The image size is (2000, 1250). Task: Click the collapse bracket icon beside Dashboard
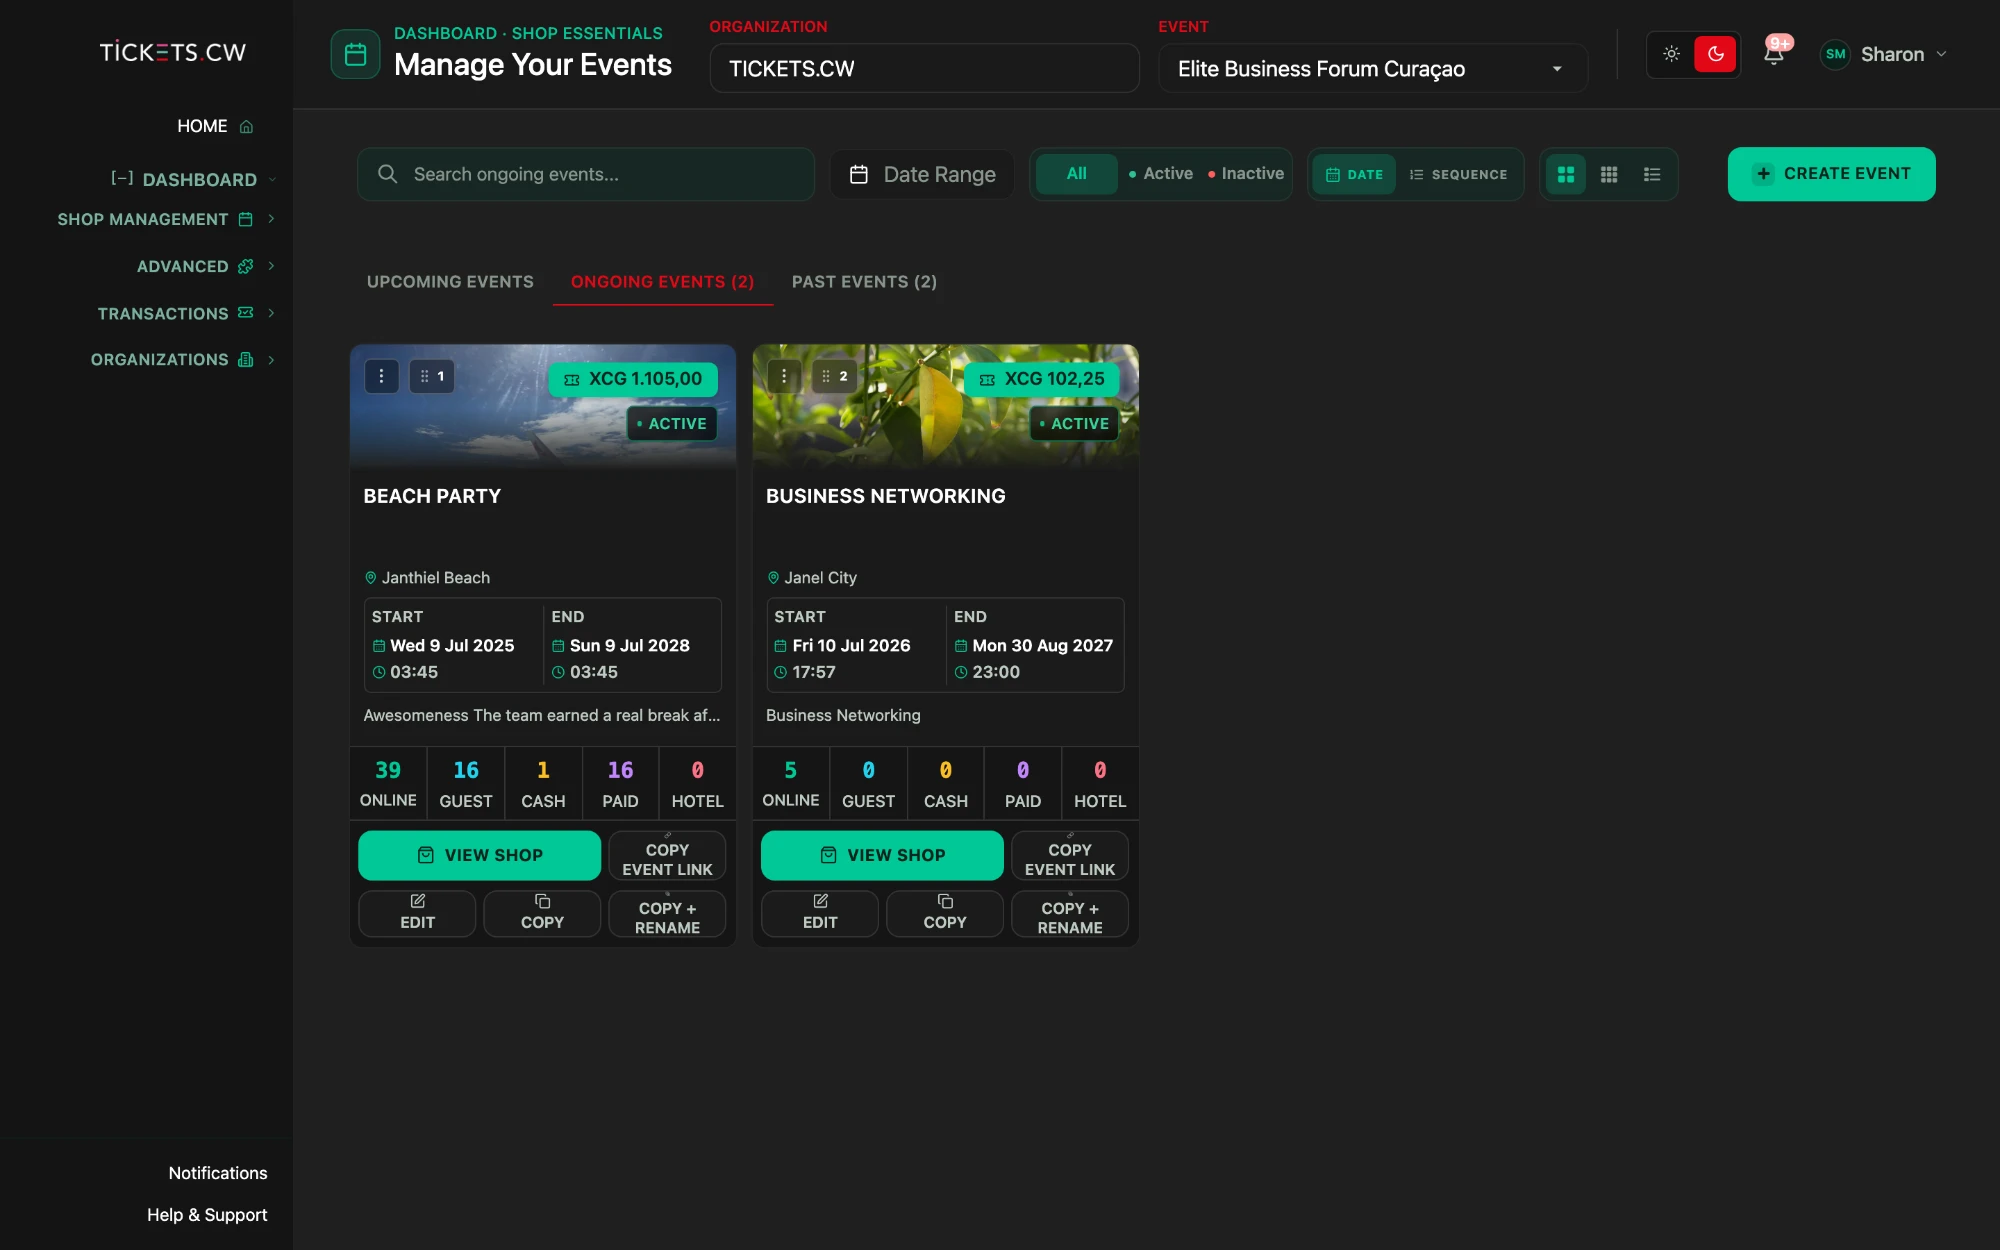[122, 179]
